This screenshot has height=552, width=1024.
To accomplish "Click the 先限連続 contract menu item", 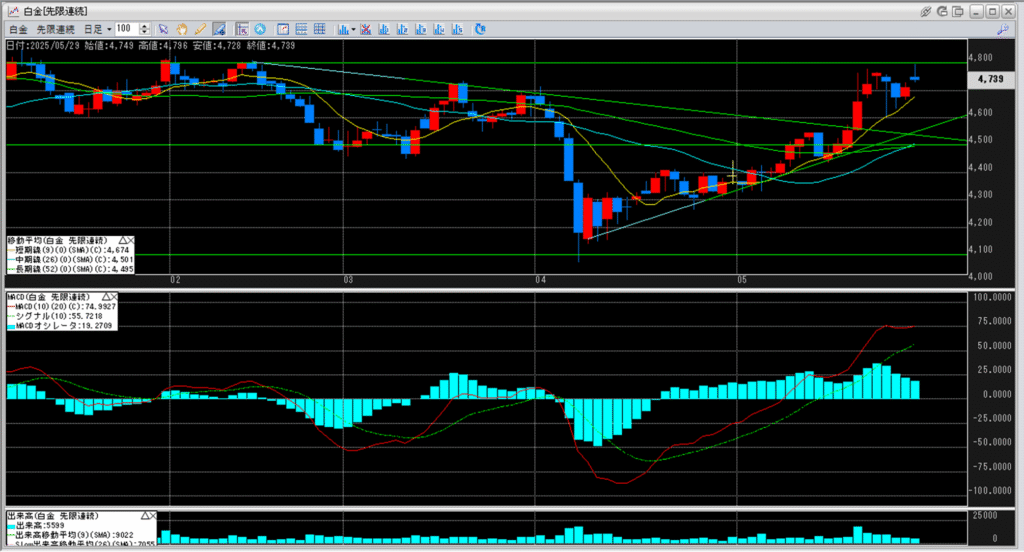I will [x=56, y=29].
